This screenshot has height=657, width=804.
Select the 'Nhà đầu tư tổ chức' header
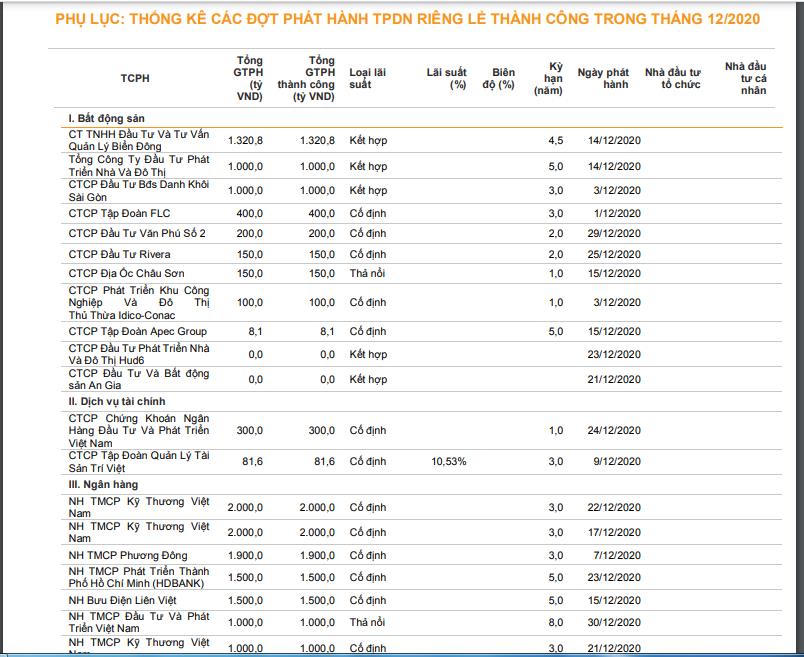(x=673, y=78)
